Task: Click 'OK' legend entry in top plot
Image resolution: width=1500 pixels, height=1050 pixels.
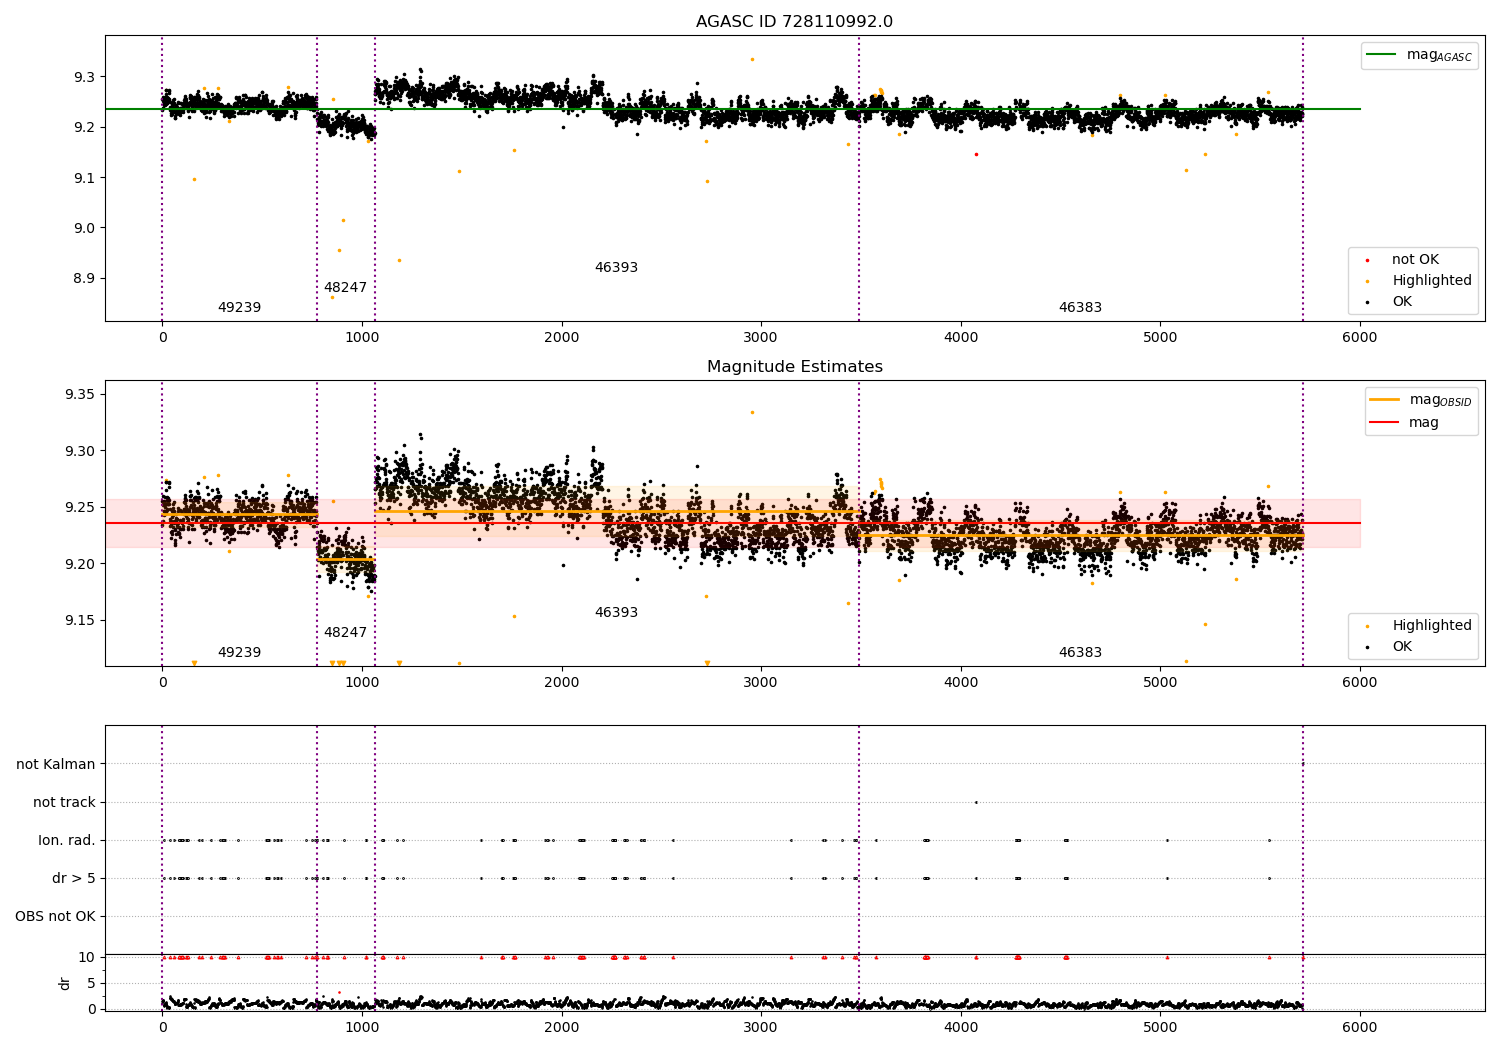Action: 1390,301
